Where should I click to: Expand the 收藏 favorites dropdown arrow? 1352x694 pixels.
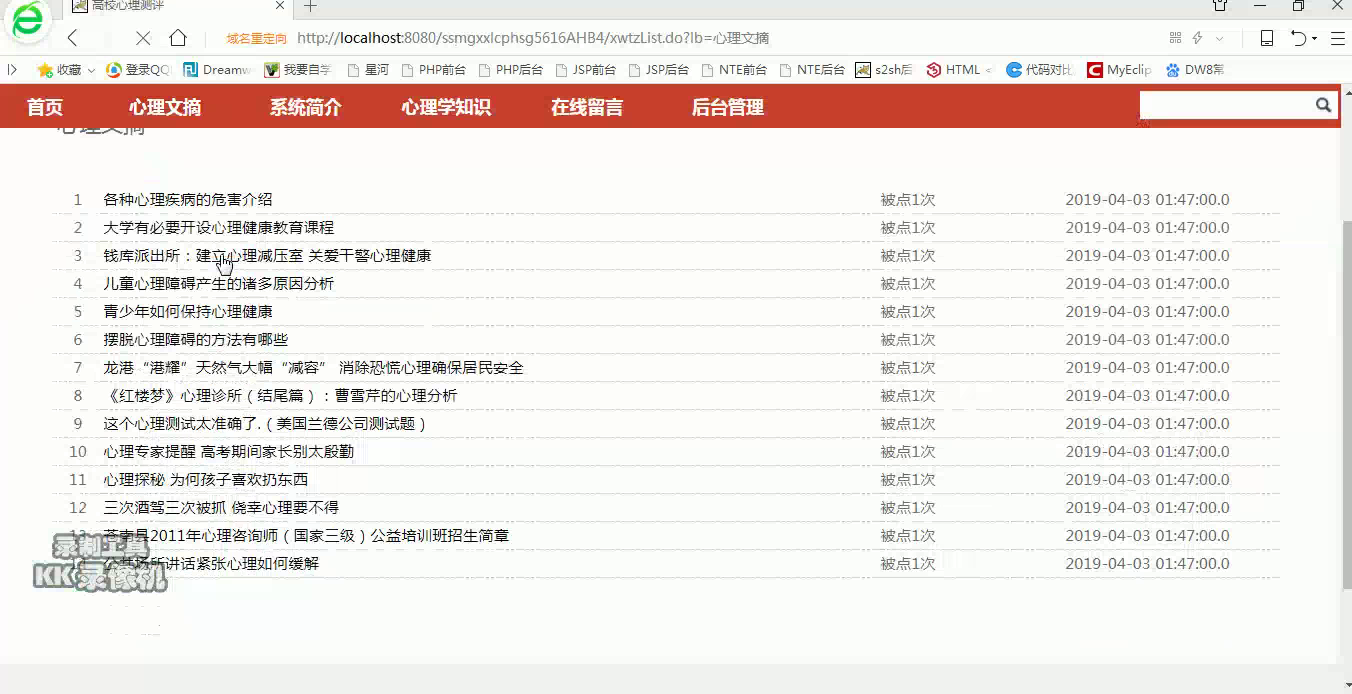[91, 71]
